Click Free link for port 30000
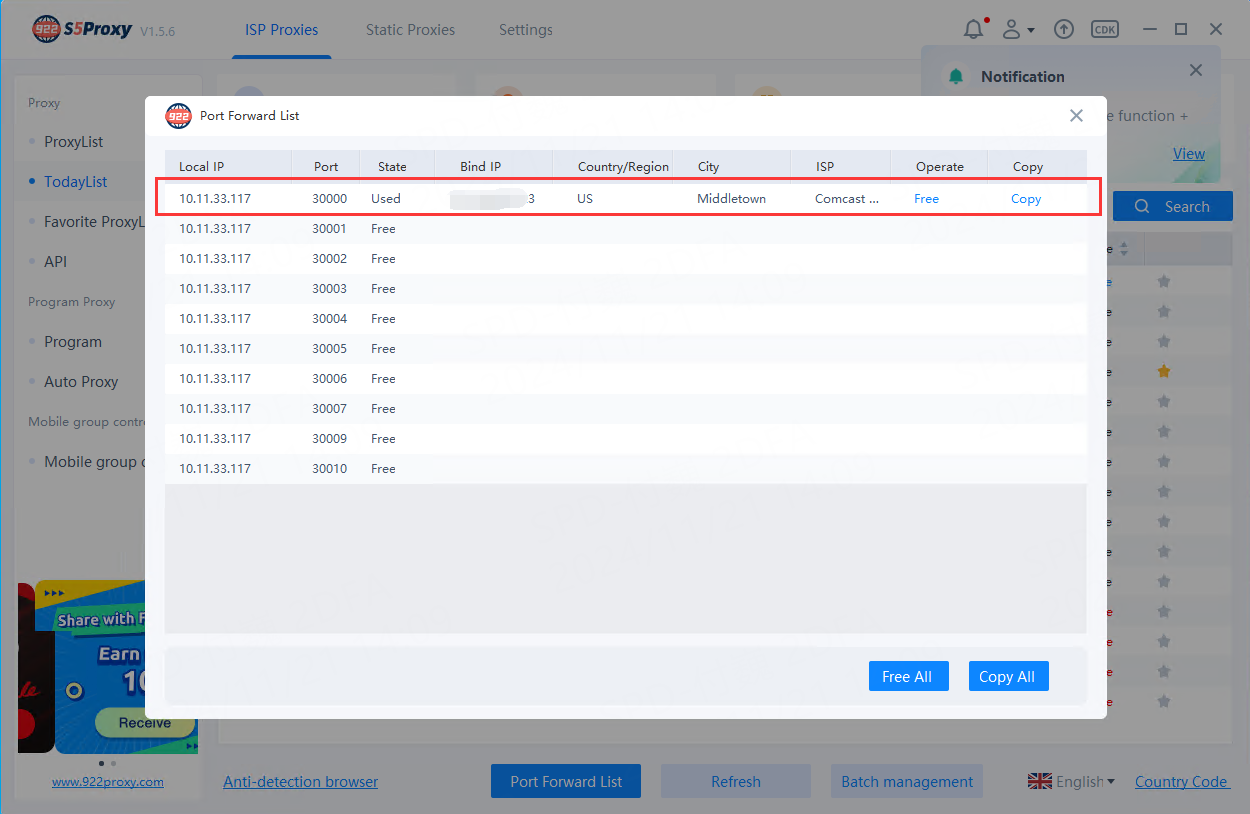The image size is (1250, 814). [x=926, y=199]
